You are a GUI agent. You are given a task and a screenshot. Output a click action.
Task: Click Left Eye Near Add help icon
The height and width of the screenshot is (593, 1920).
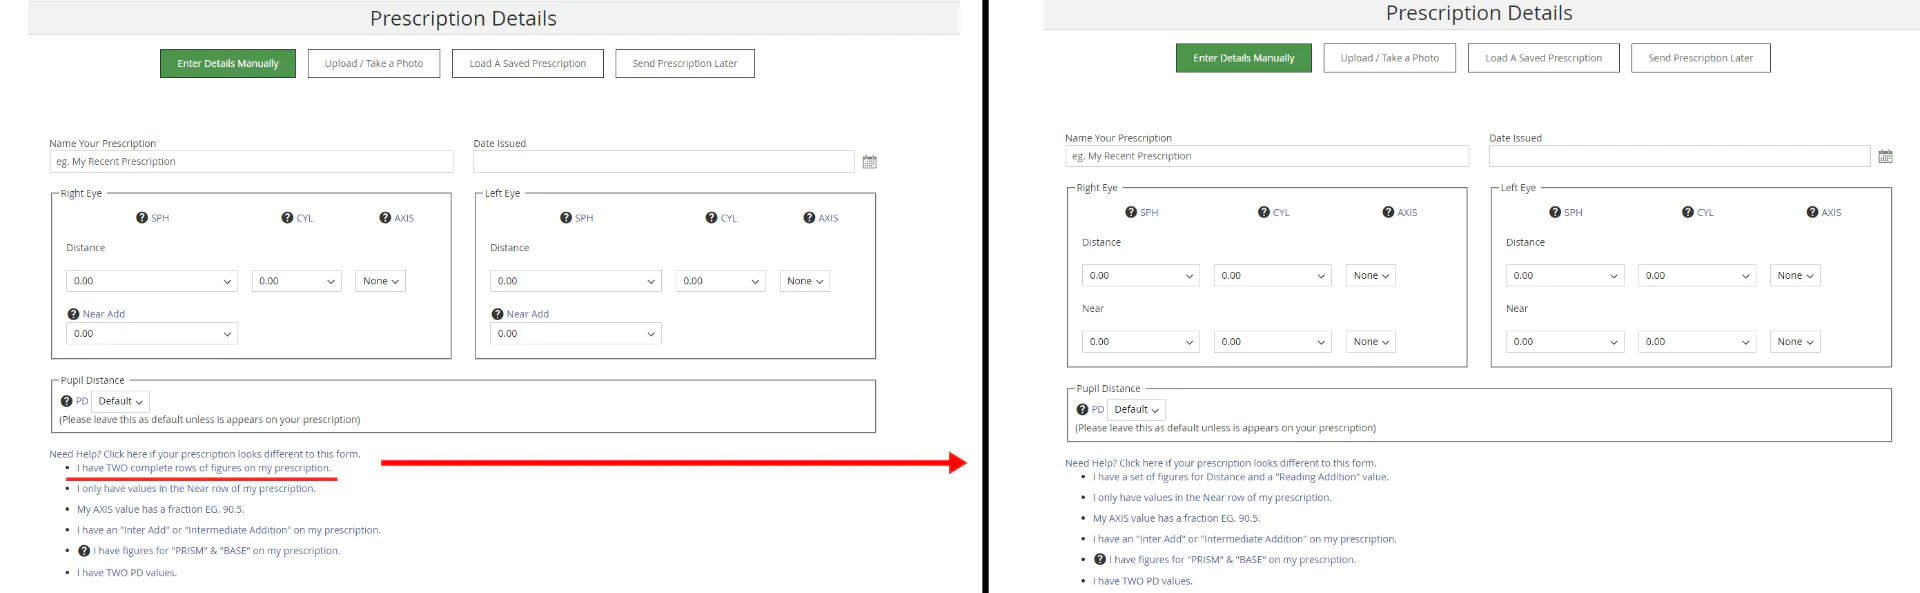pos(497,314)
